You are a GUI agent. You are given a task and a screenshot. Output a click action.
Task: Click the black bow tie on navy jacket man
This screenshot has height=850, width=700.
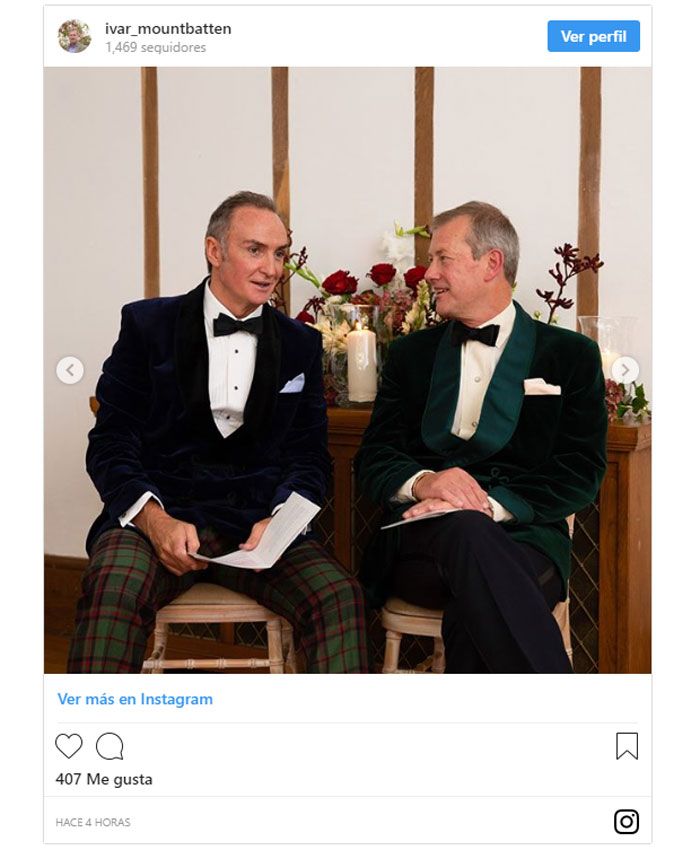click(x=237, y=325)
